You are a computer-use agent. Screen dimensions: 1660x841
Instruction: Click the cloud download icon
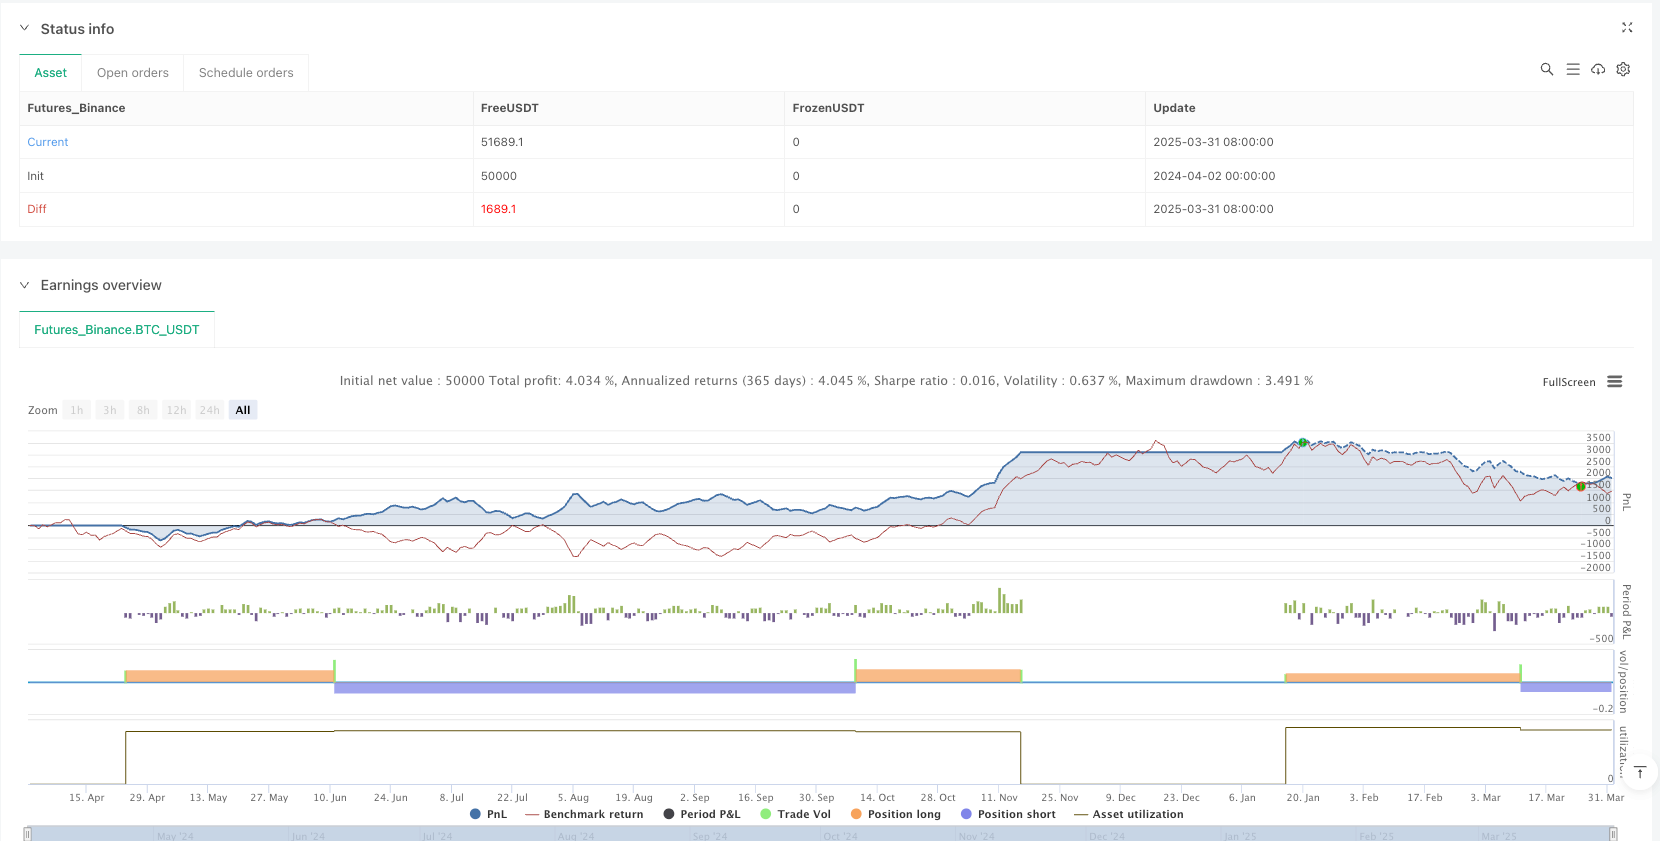click(x=1598, y=69)
